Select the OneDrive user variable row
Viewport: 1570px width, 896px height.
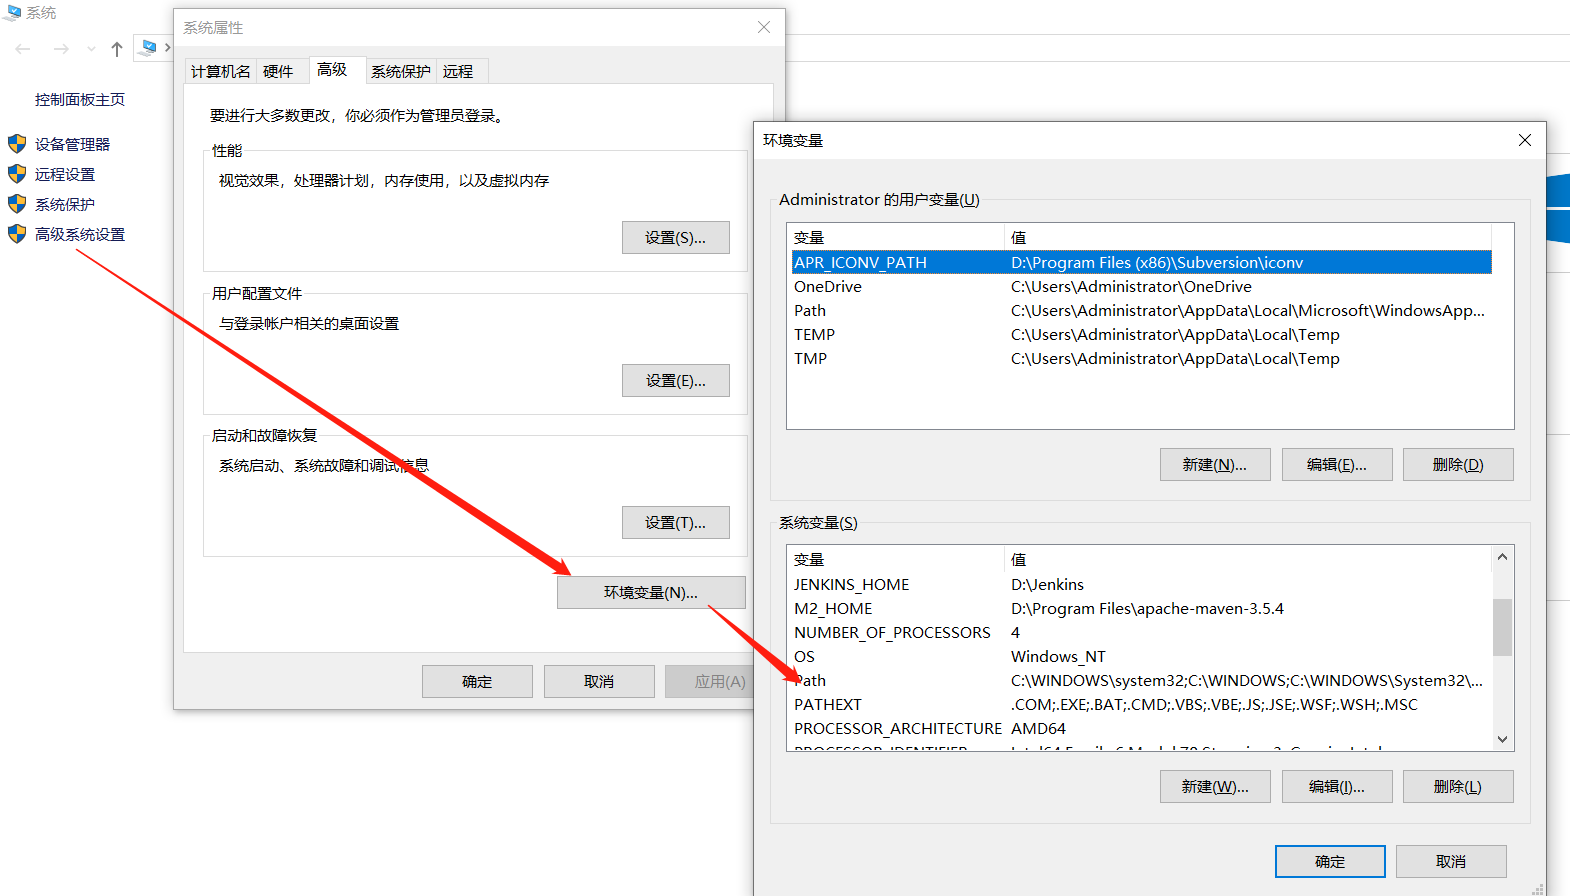click(1141, 286)
